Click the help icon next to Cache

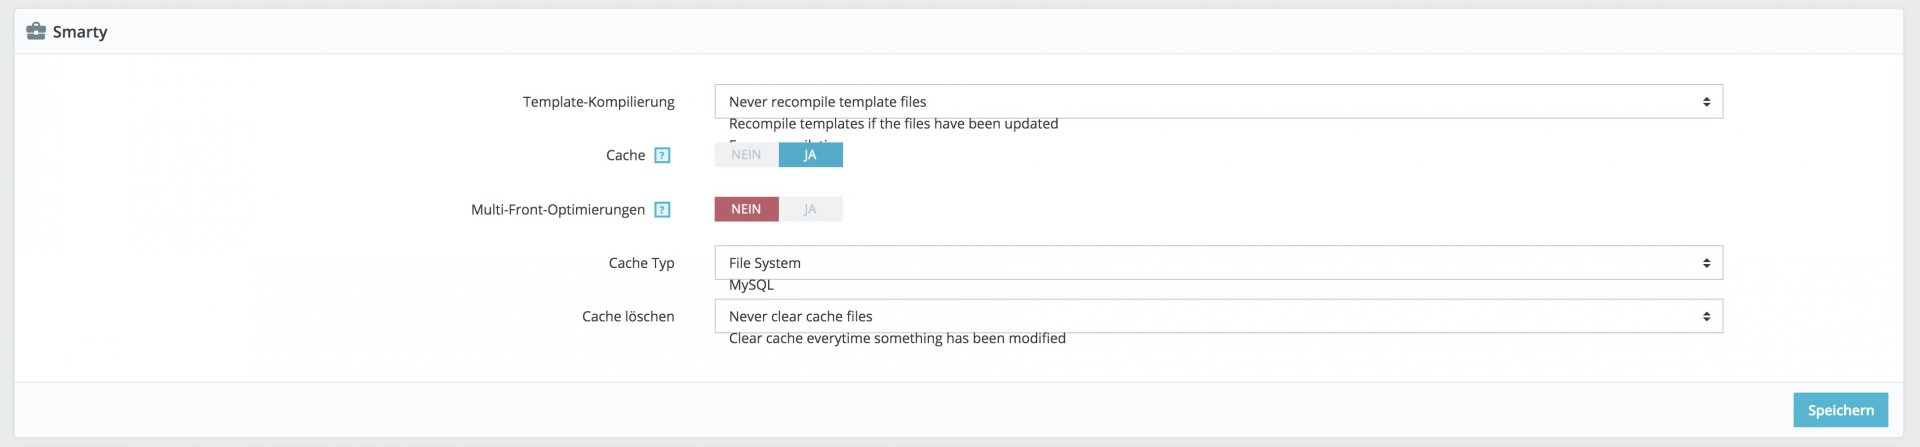coord(662,155)
